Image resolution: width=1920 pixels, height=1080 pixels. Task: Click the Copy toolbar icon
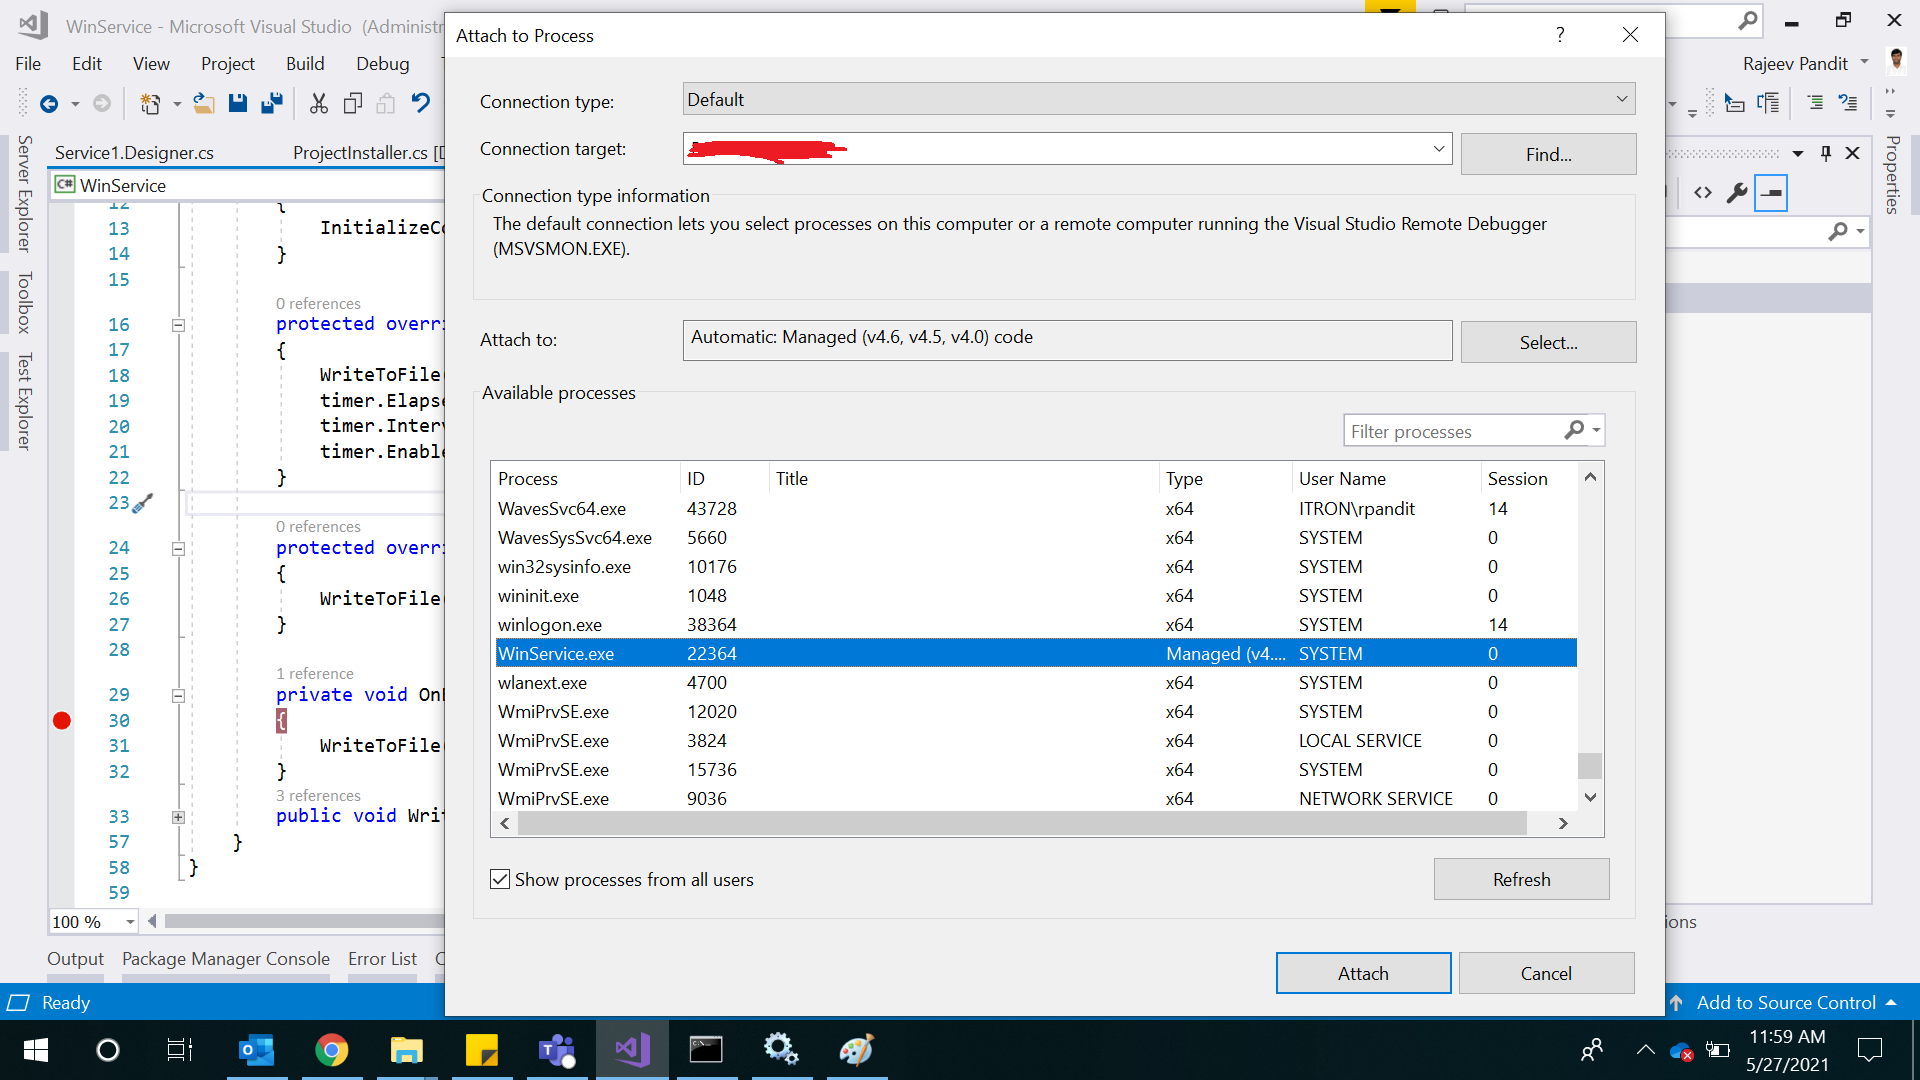(x=352, y=103)
